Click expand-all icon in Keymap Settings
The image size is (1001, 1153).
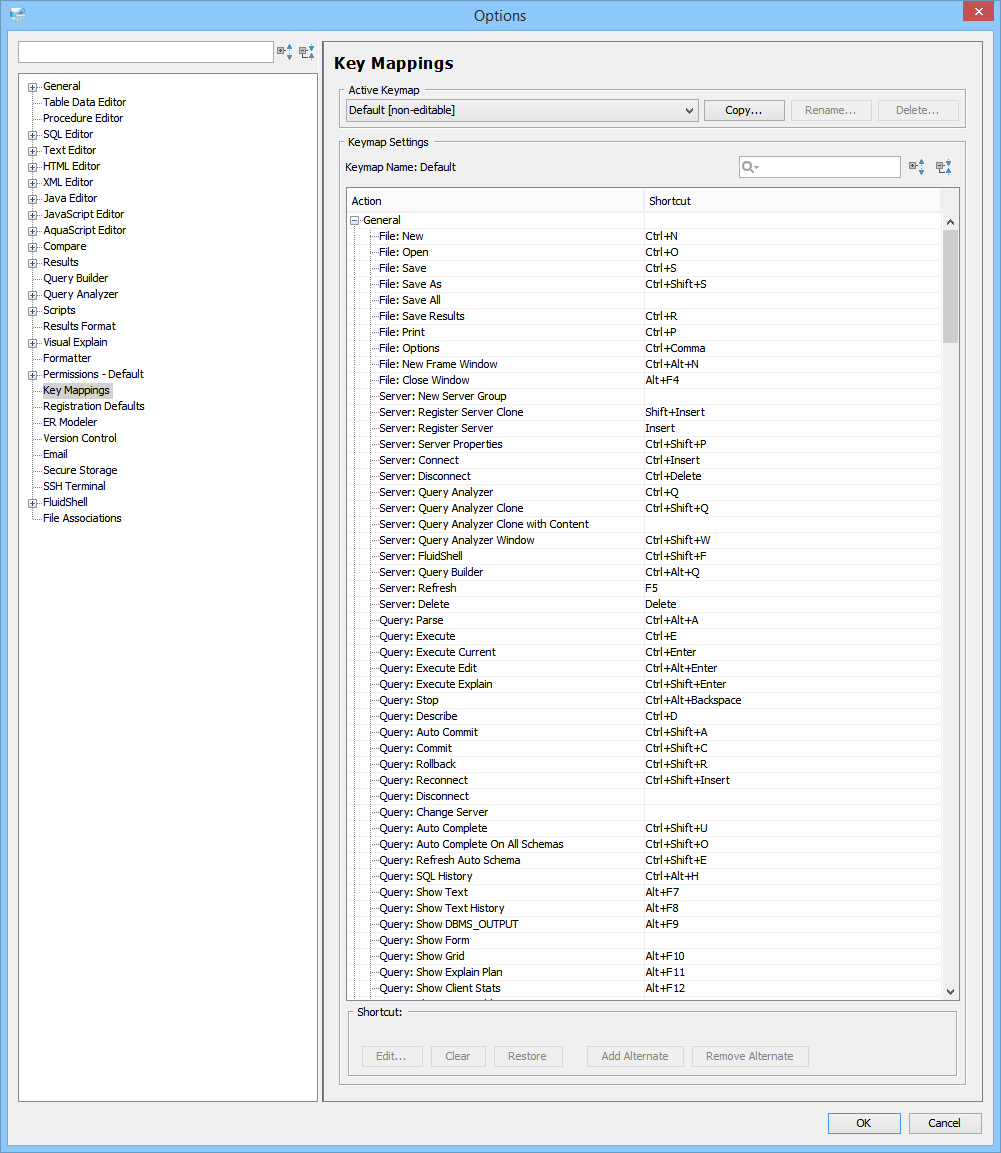[916, 167]
